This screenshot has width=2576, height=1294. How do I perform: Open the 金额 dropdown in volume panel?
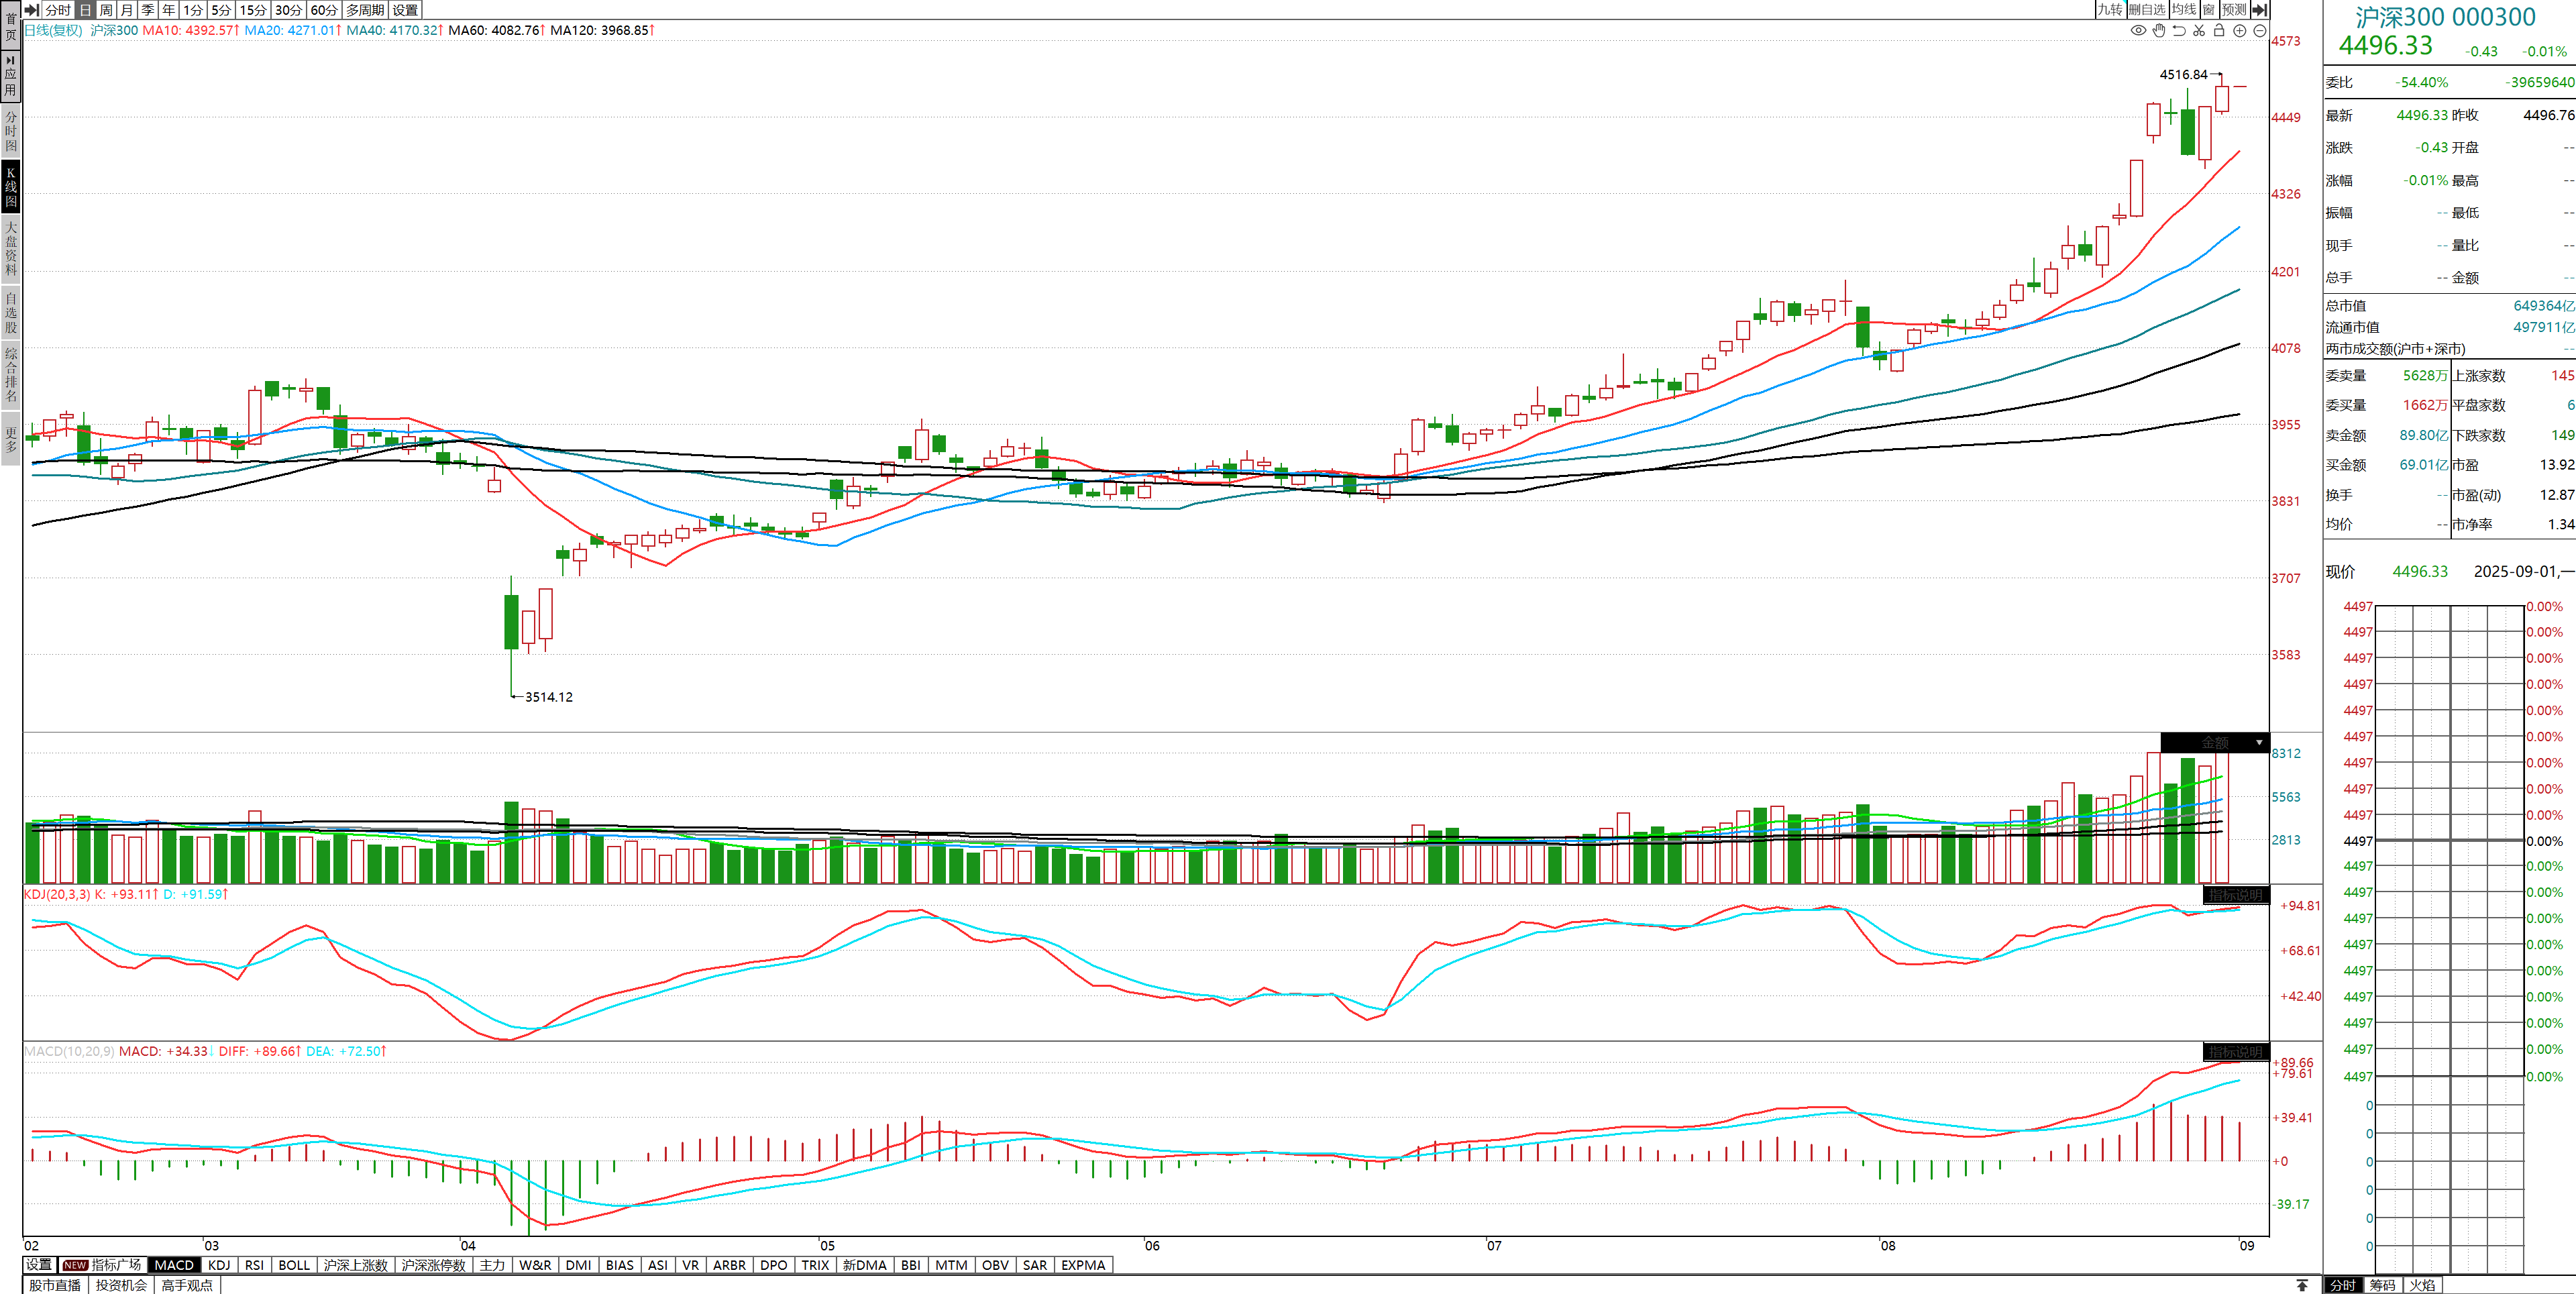(x=2259, y=743)
